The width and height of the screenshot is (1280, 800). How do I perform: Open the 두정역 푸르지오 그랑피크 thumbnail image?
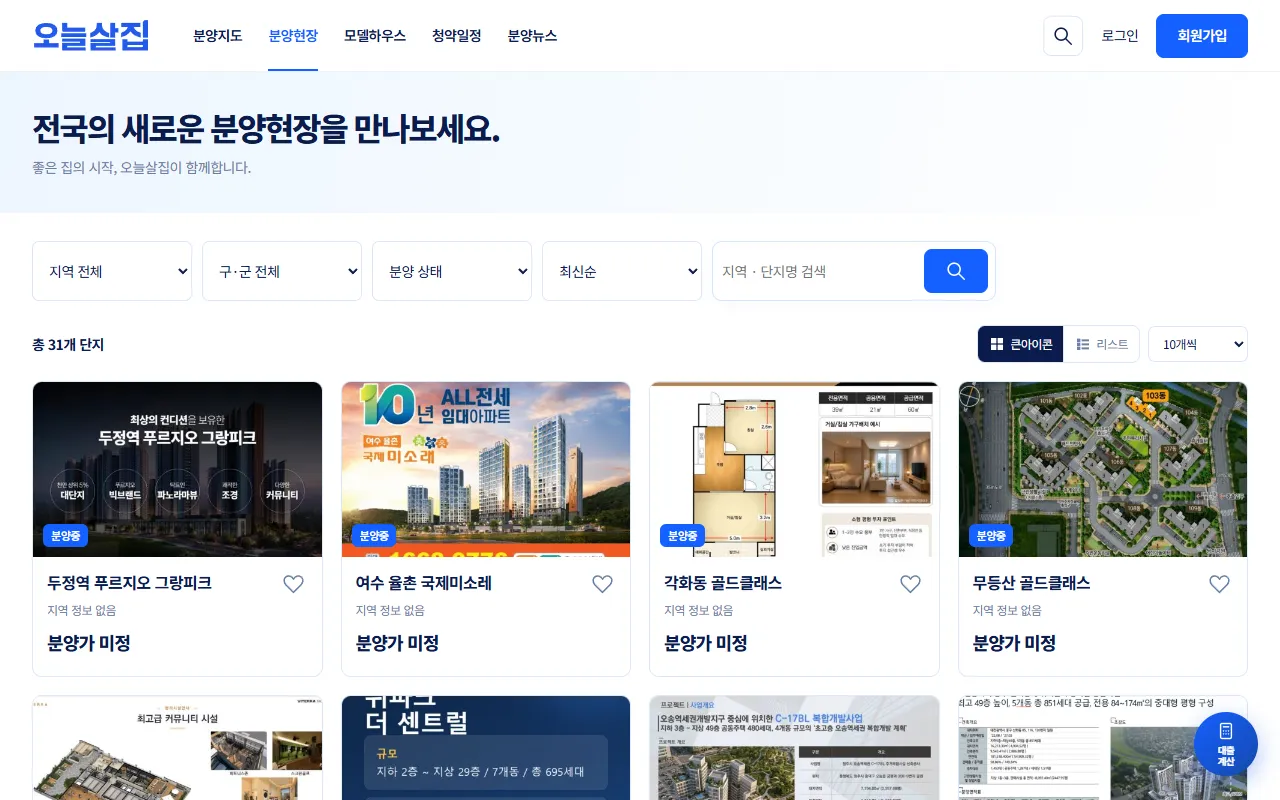(177, 470)
